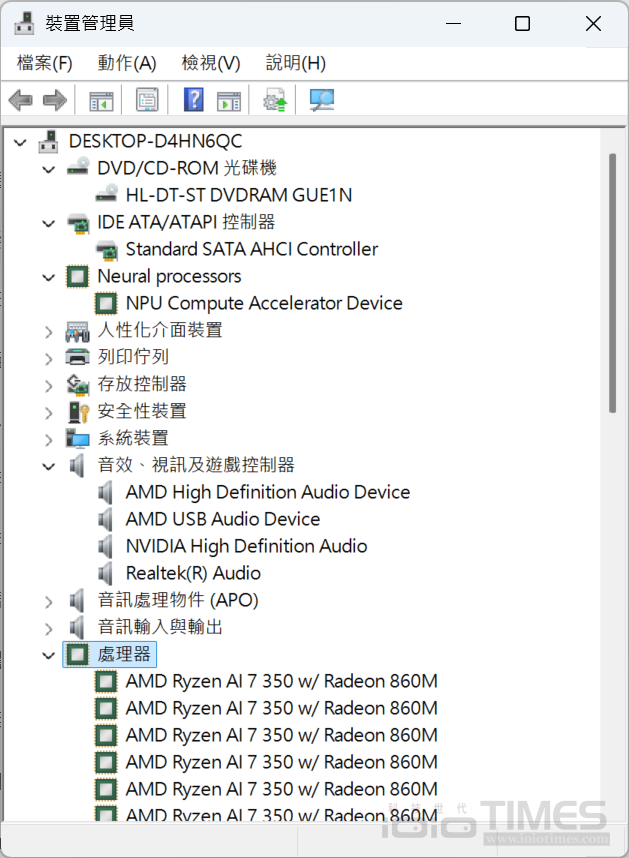Screen dimensions: 629x858
Task: Open the 動作(A) menu
Action: click(x=127, y=62)
